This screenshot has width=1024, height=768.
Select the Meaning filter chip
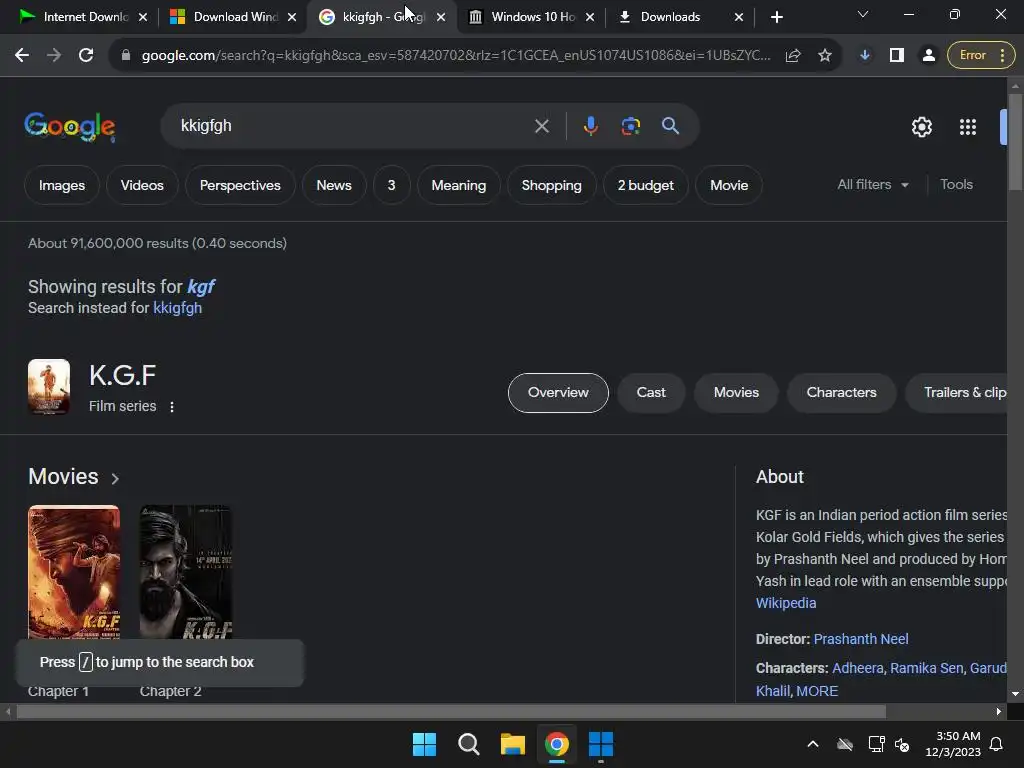tap(458, 185)
